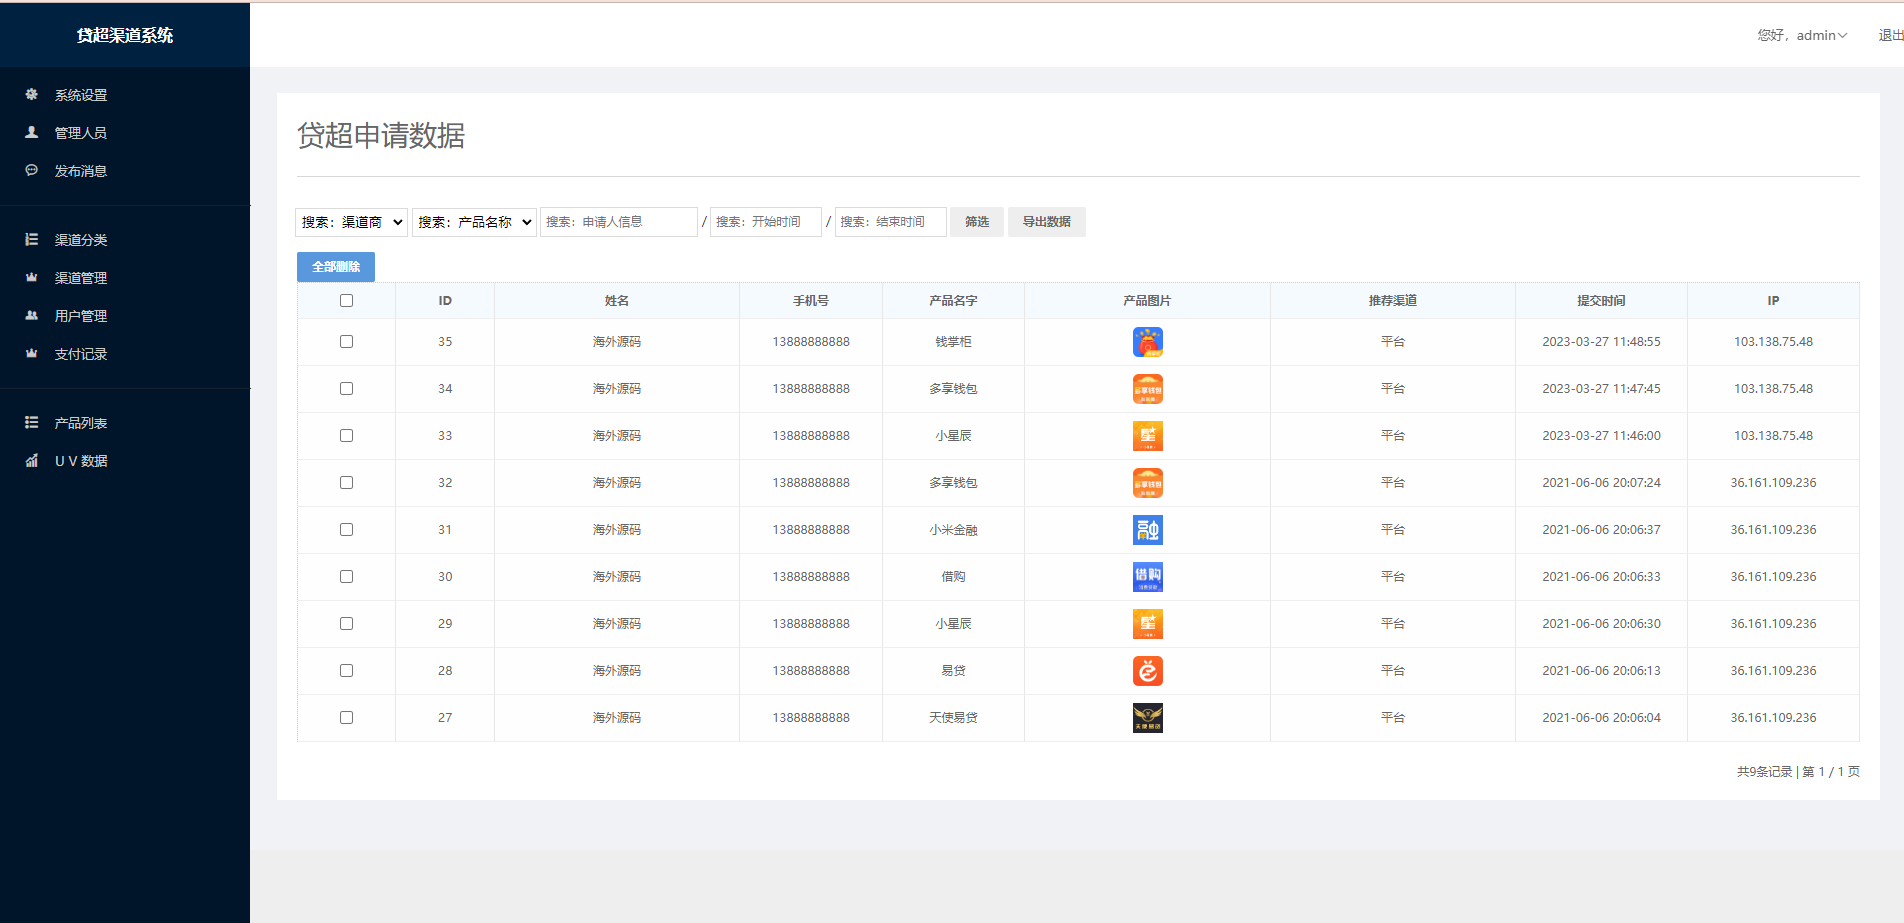Open 渠道管理 in the sidebar

coord(80,278)
